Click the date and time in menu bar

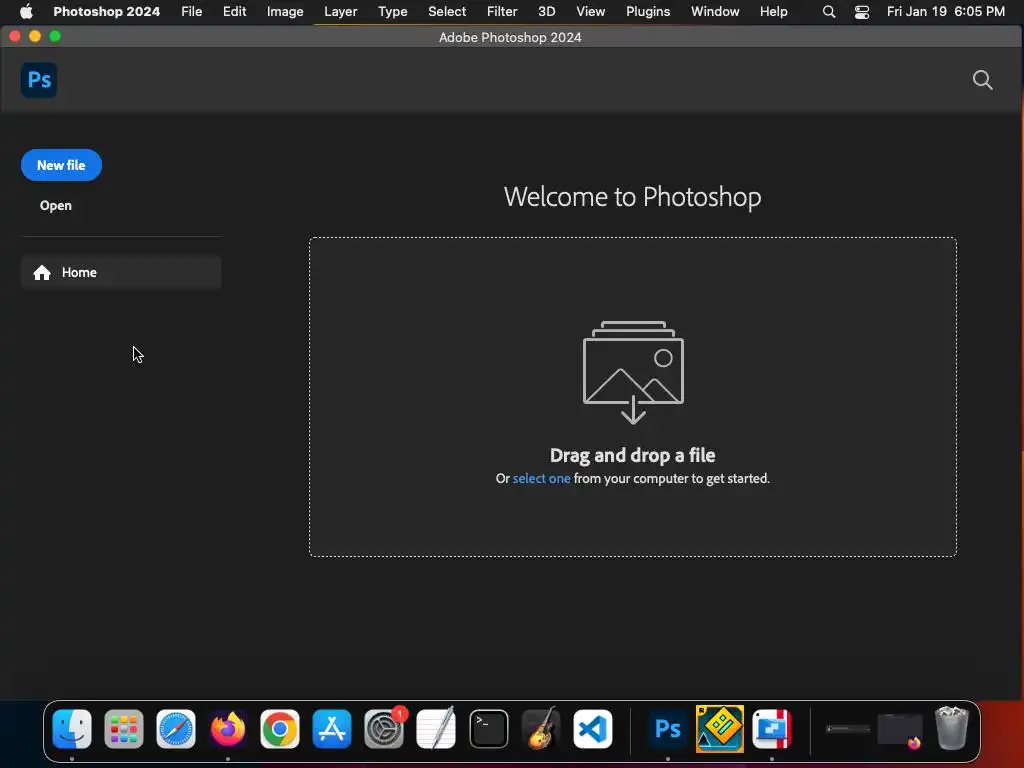coord(946,11)
